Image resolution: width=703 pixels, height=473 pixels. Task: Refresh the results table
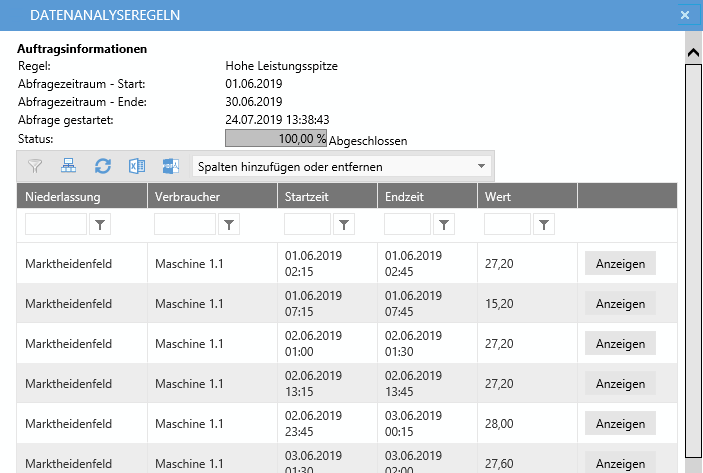(102, 166)
